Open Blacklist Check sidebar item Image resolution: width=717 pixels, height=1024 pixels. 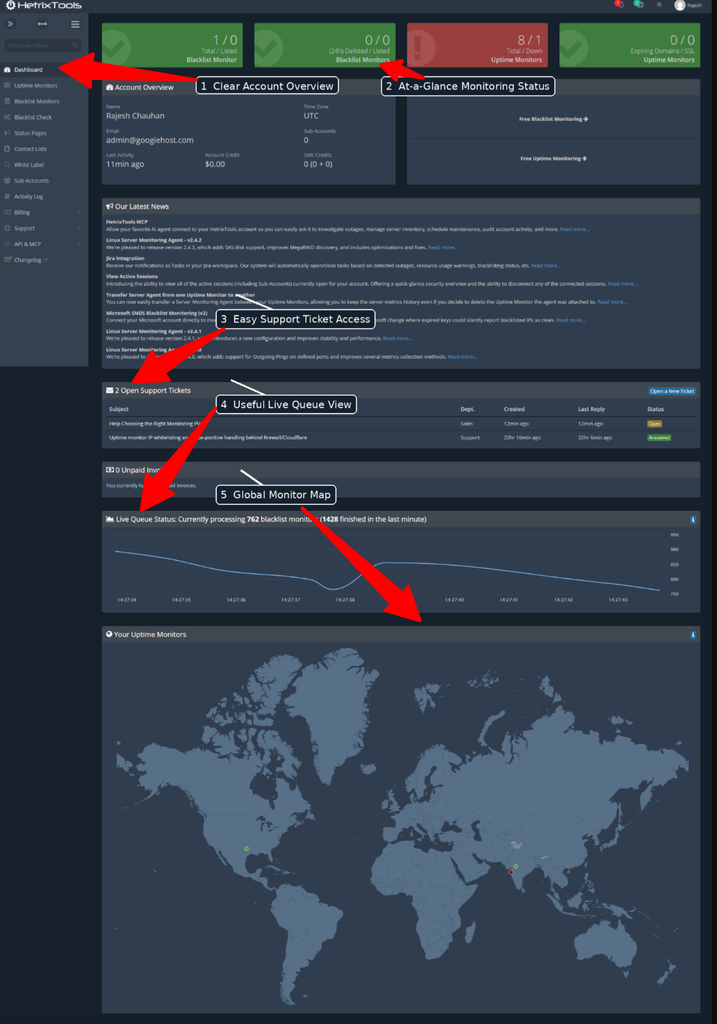44,118
